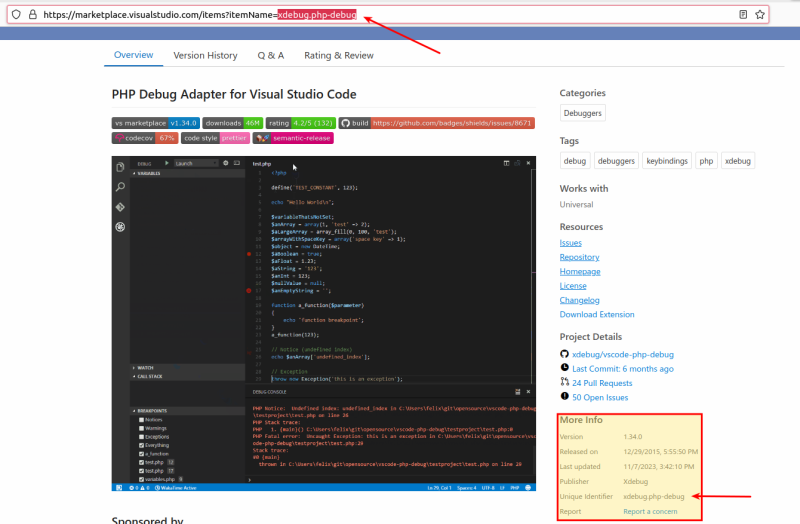Image resolution: width=800 pixels, height=524 pixels.
Task: Click the pull request icon
Action: click(564, 382)
